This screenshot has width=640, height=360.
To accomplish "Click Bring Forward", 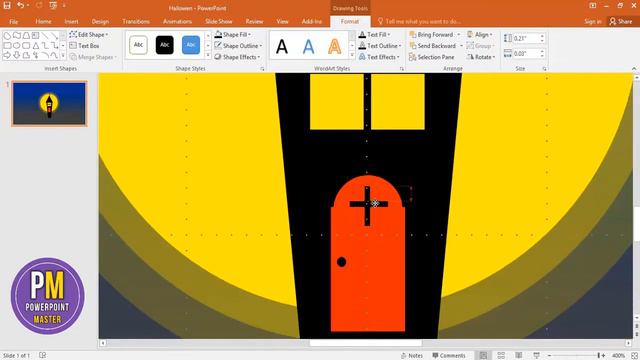I will coord(431,35).
